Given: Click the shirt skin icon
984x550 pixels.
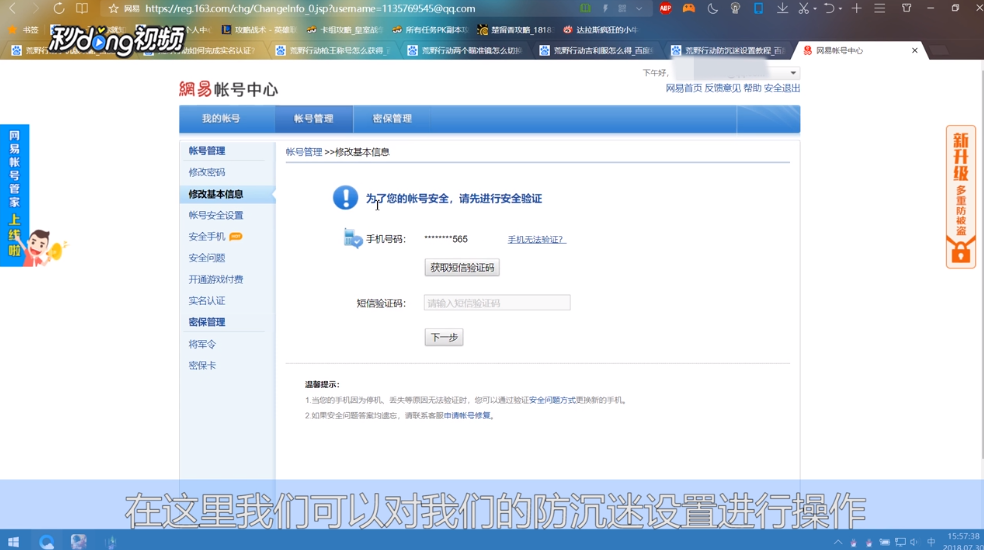Looking at the screenshot, I should point(907,8).
